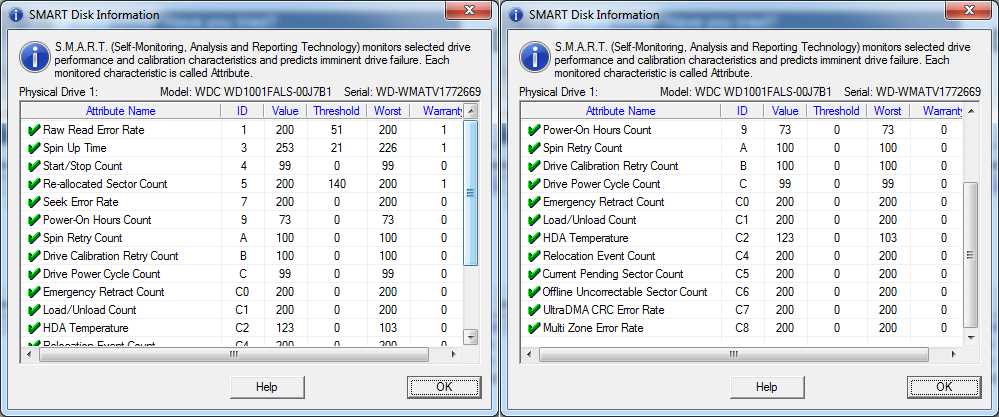Click the right window's vertical scrollbar up arrow
This screenshot has width=999, height=417.
click(x=971, y=111)
